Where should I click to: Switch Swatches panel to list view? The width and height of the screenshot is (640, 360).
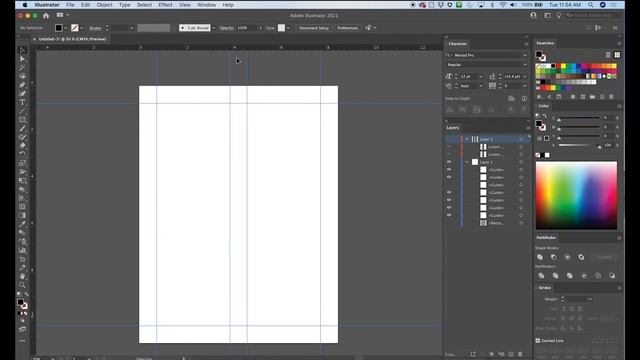608,55
